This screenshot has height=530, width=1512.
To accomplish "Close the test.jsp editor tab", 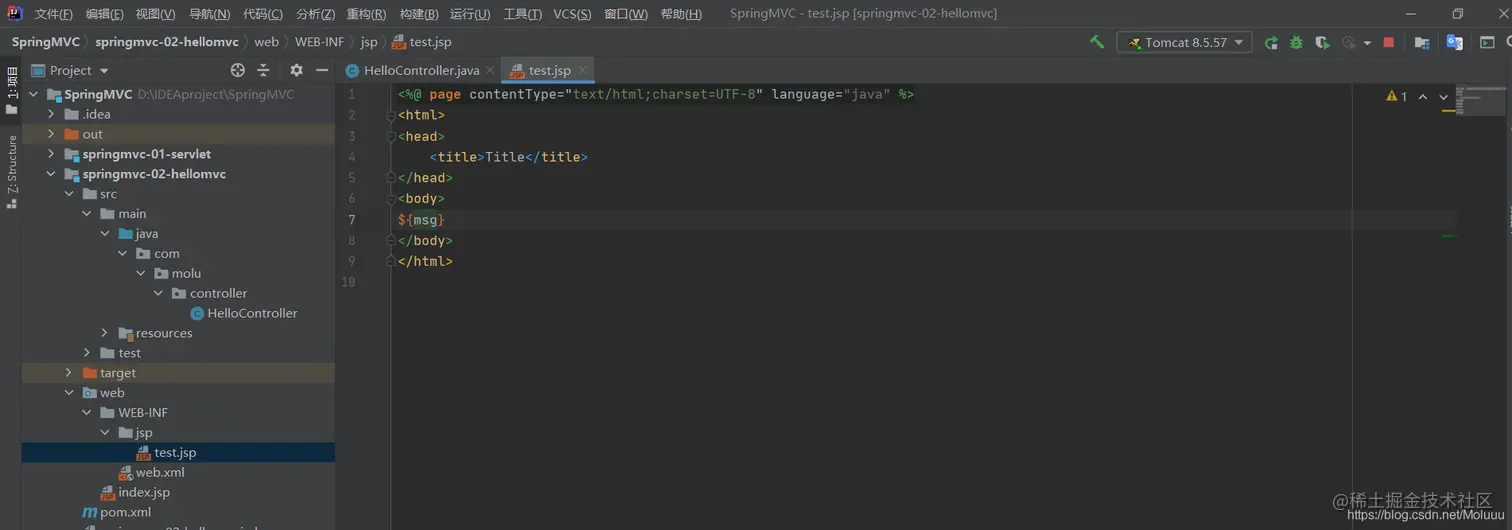I will coord(584,70).
